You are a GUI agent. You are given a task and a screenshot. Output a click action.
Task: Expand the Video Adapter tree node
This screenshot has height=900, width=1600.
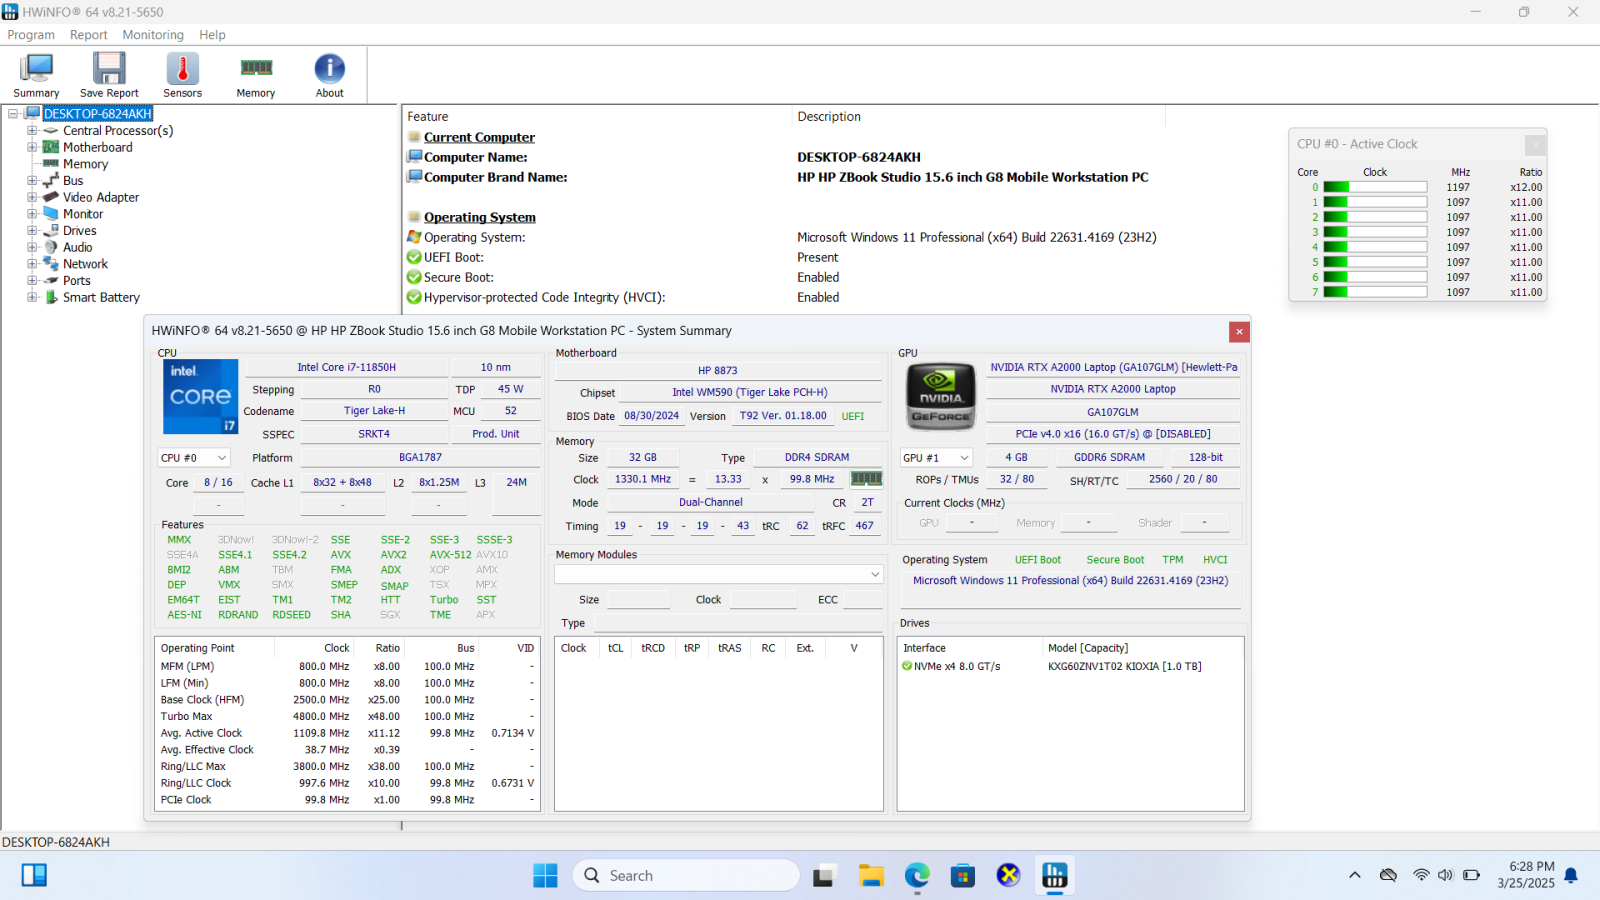tap(32, 197)
